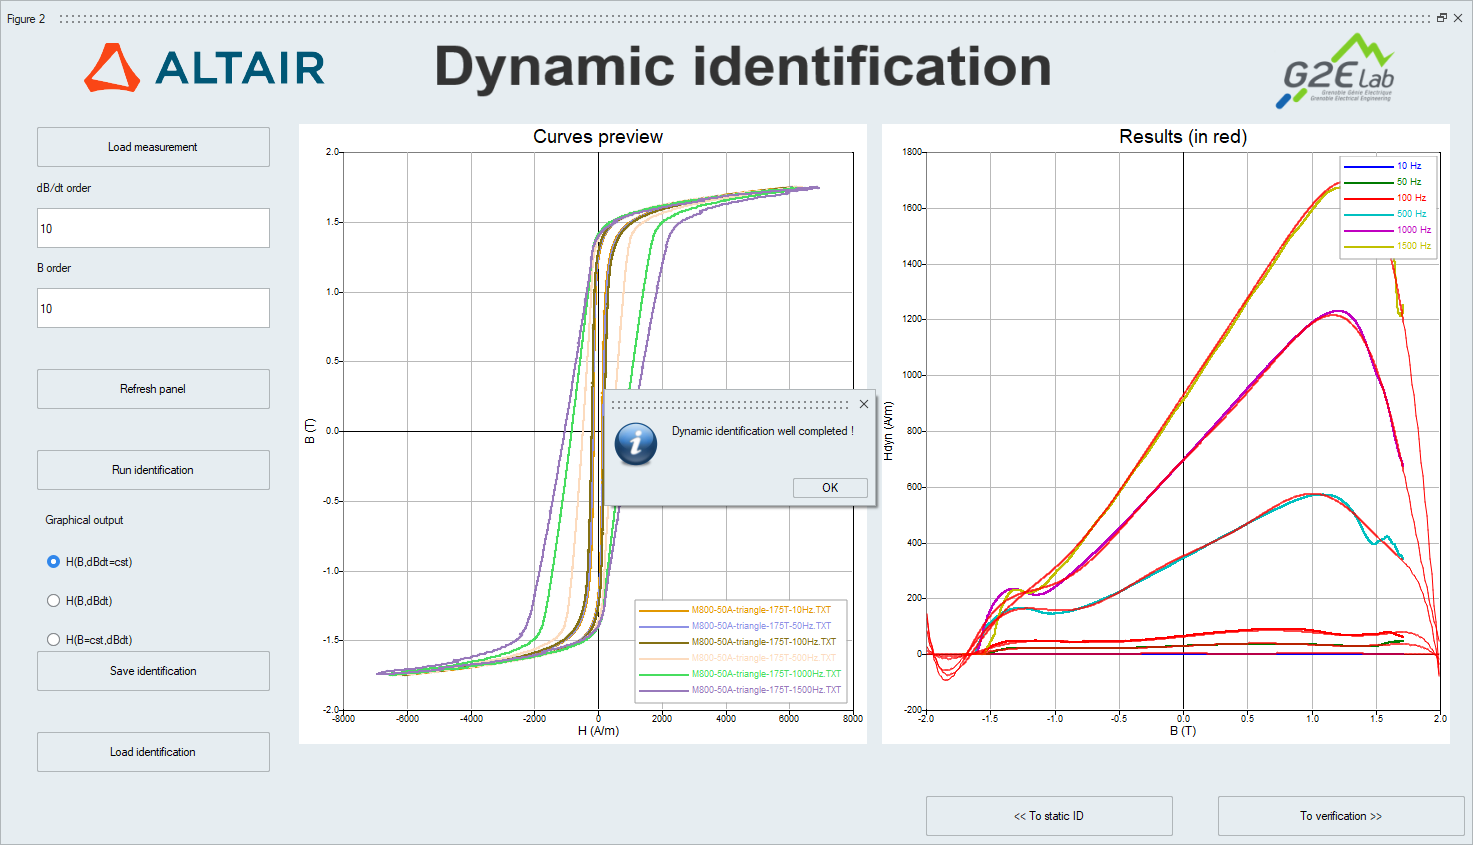Go back with To static ID

[x=1049, y=816]
